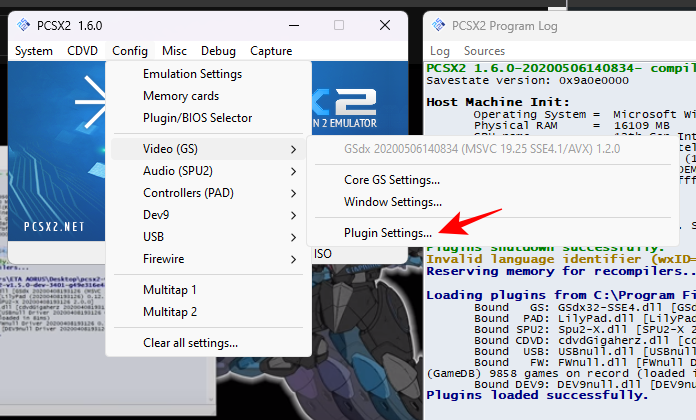This screenshot has height=420, width=696.
Task: Click 'Reserving memory for recompilers' log line
Action: click(x=561, y=271)
